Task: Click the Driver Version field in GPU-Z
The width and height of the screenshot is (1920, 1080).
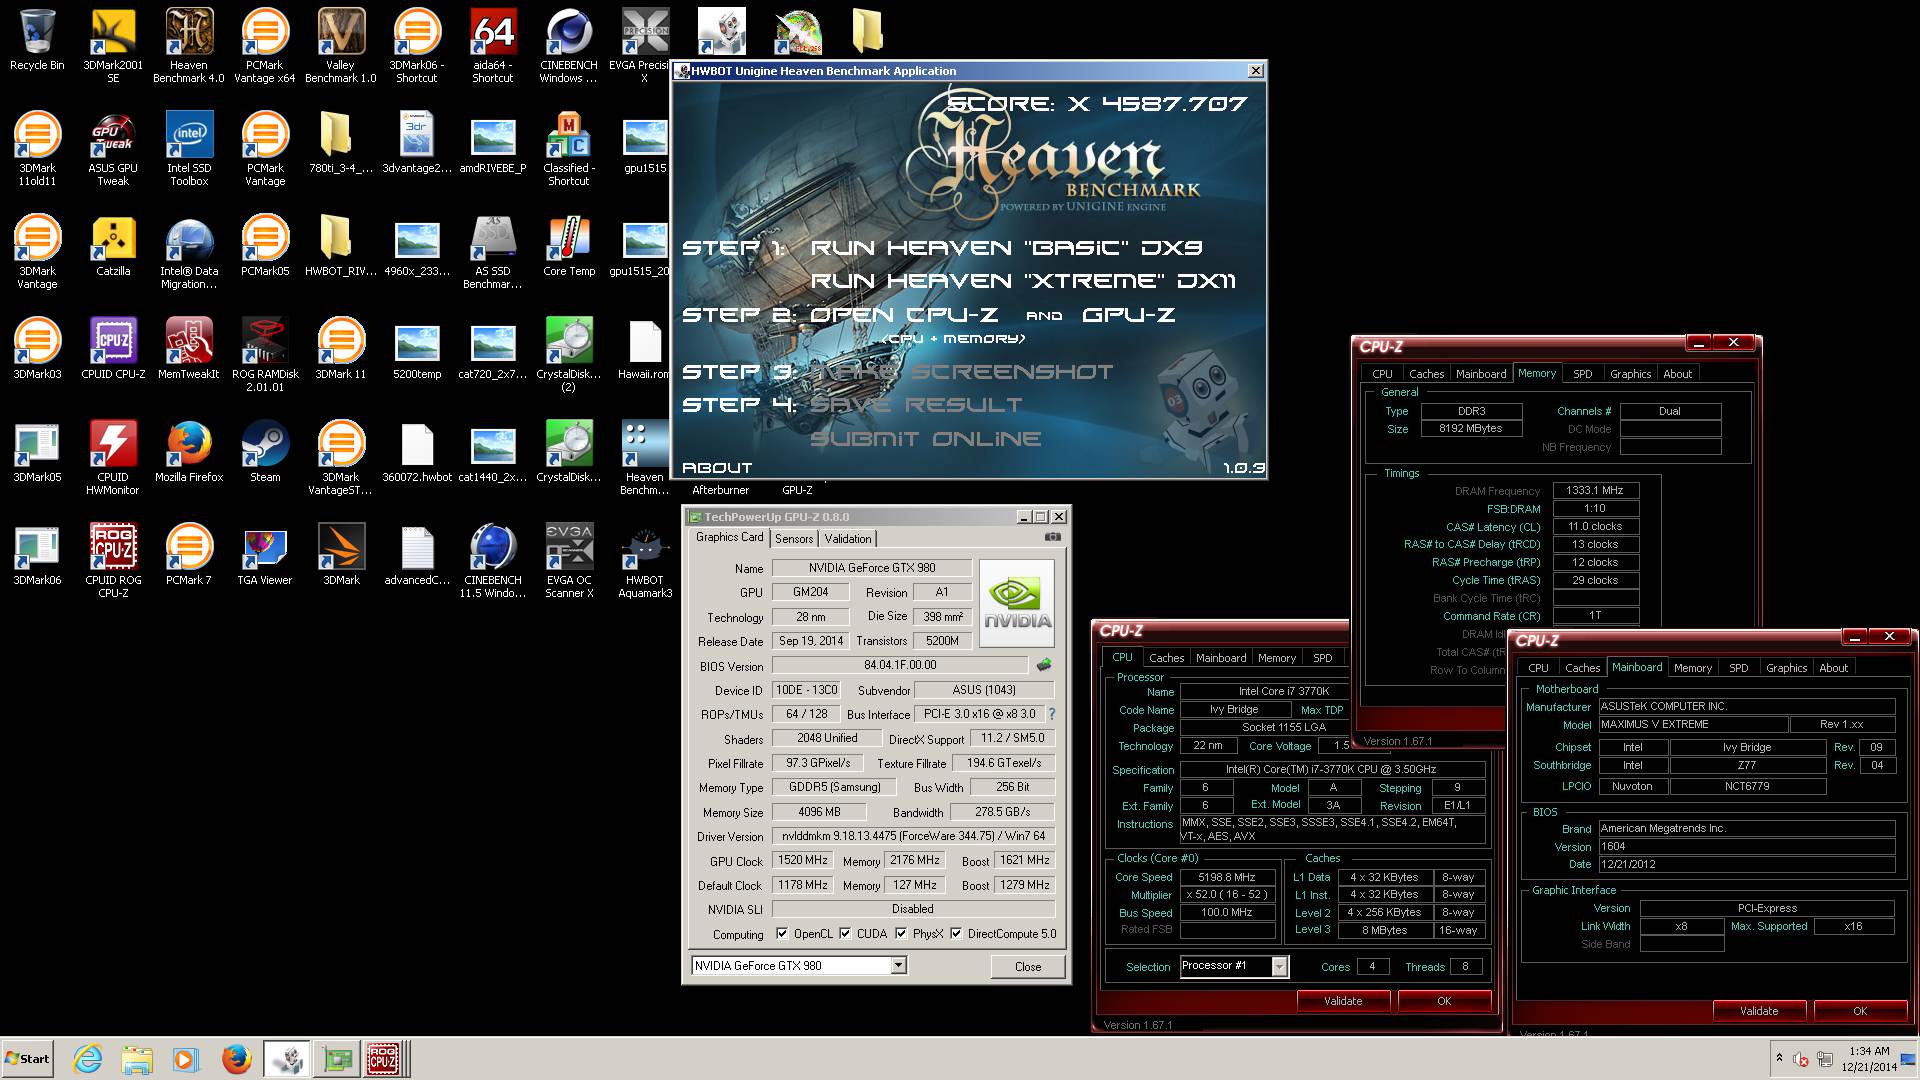Action: pos(913,836)
